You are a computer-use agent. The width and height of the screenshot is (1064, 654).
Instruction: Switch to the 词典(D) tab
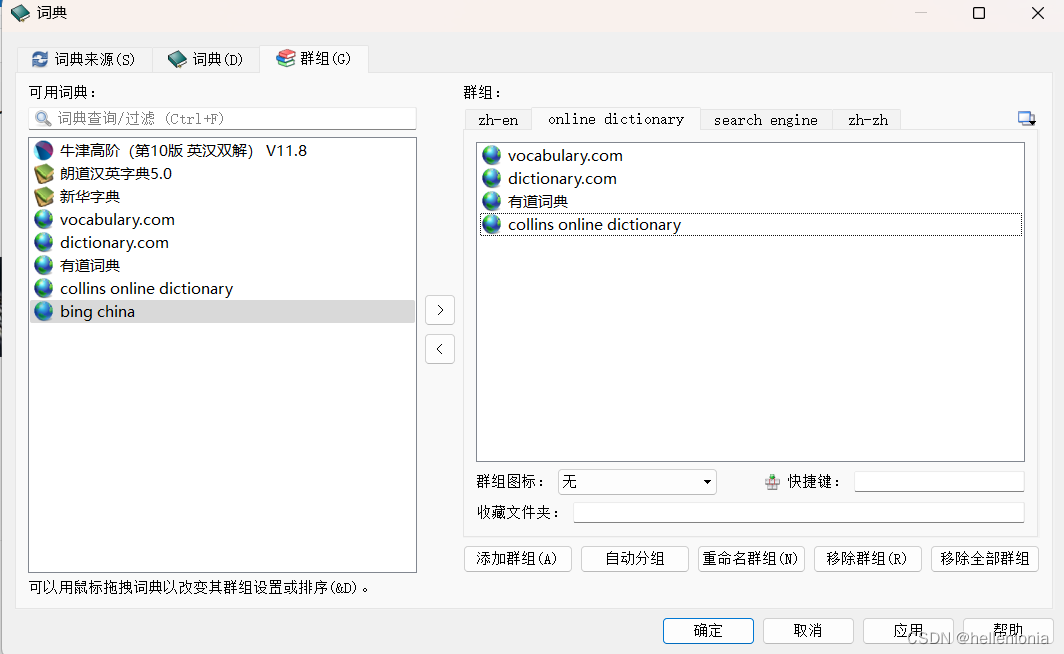point(206,60)
